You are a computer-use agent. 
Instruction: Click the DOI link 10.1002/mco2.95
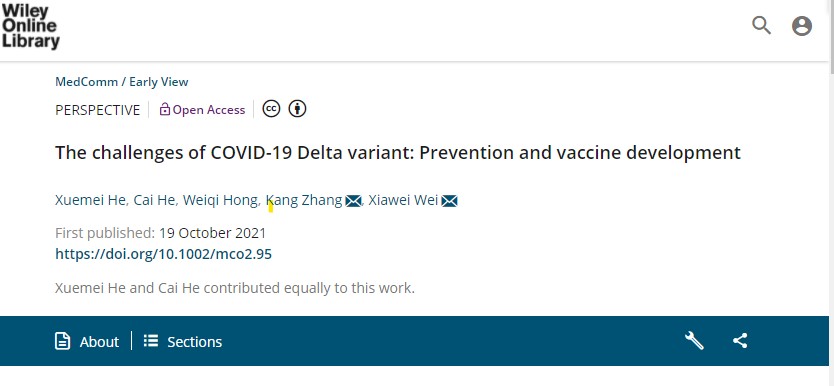pos(163,254)
